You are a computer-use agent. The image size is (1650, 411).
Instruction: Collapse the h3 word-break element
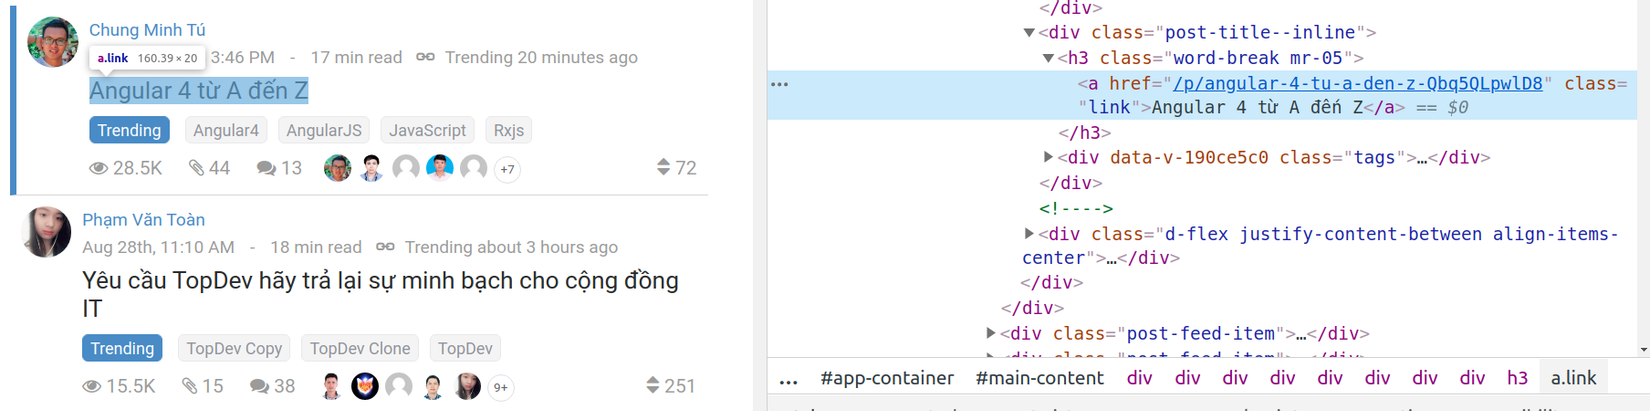tap(1048, 58)
